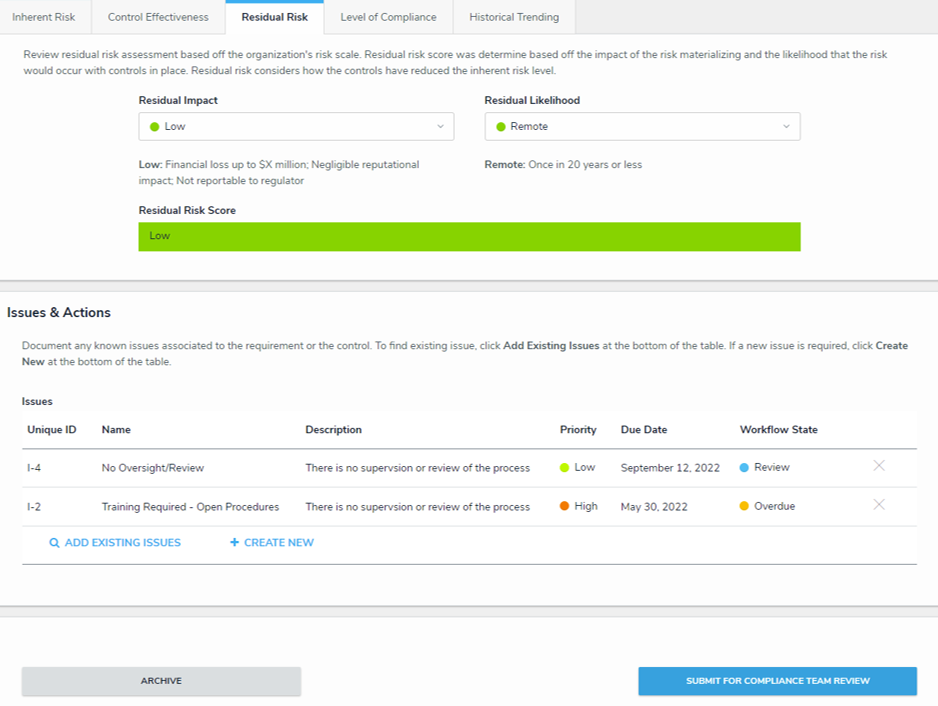Screen dimensions: 938x706
Task: Click the blue Review workflow state dot
Action: (x=745, y=467)
